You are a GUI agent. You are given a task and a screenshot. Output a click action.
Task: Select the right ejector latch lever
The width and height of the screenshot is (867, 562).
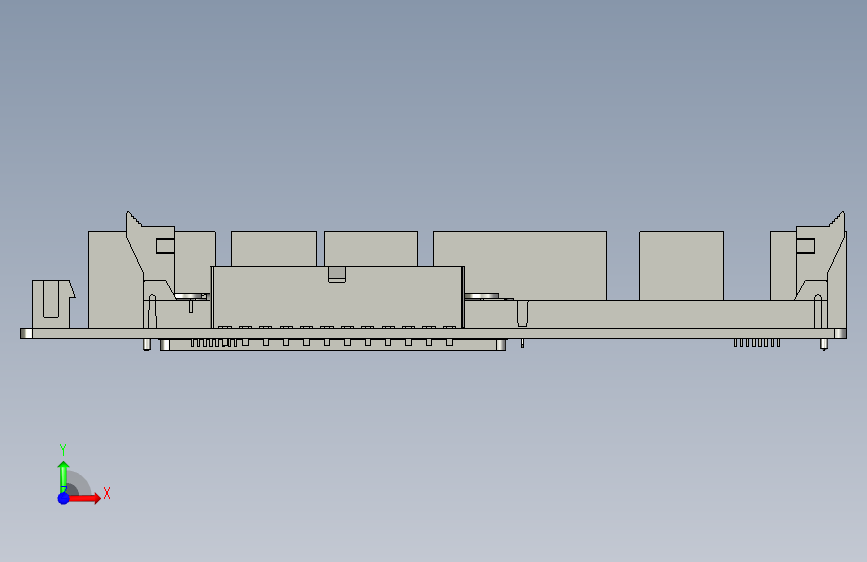[820, 255]
